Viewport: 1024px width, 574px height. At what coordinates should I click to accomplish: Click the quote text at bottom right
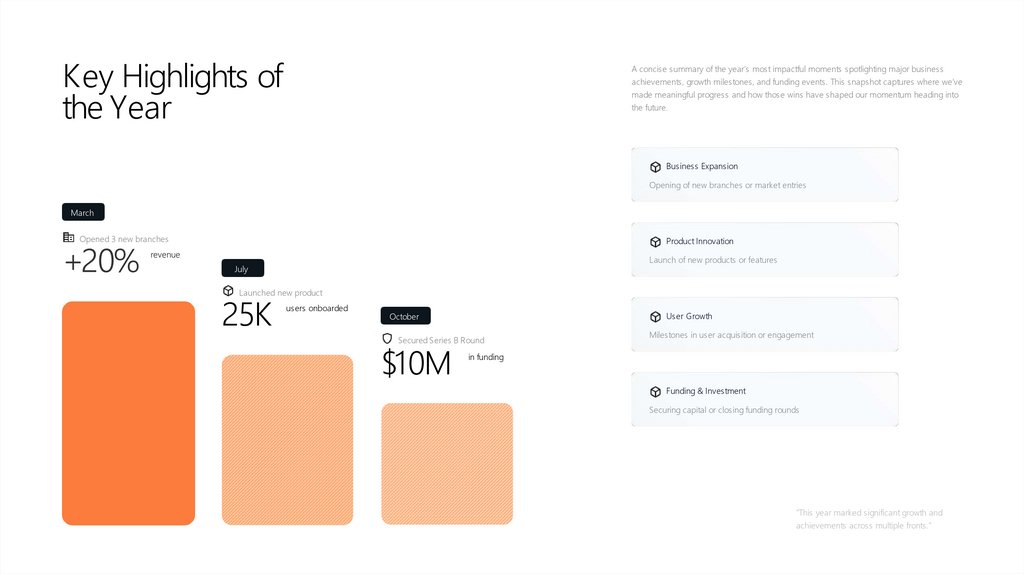pyautogui.click(x=868, y=519)
